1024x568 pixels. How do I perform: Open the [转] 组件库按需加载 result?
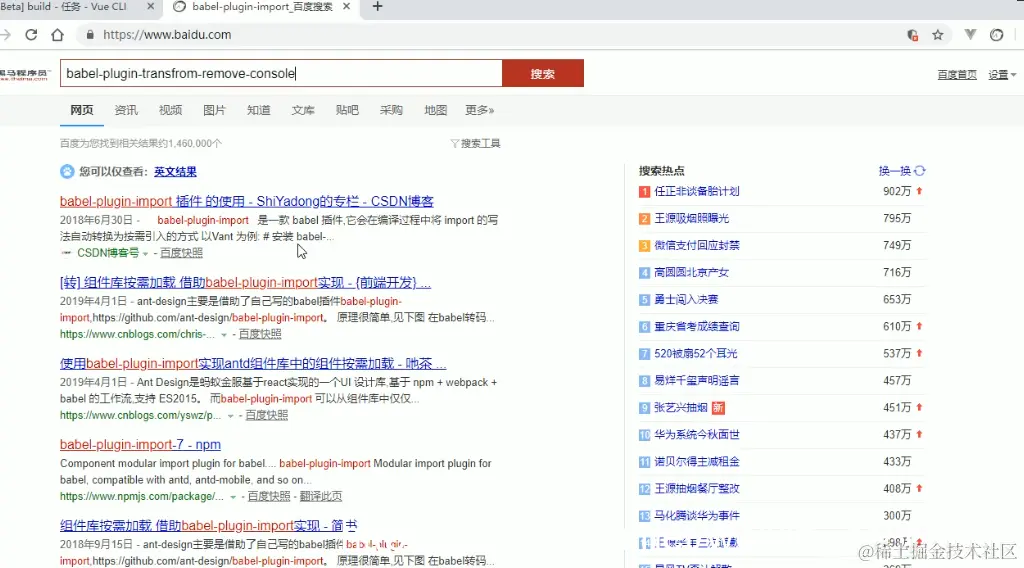pos(246,283)
